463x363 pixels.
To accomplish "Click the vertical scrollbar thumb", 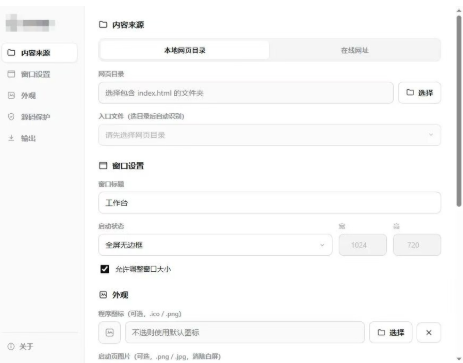I will 459,111.
